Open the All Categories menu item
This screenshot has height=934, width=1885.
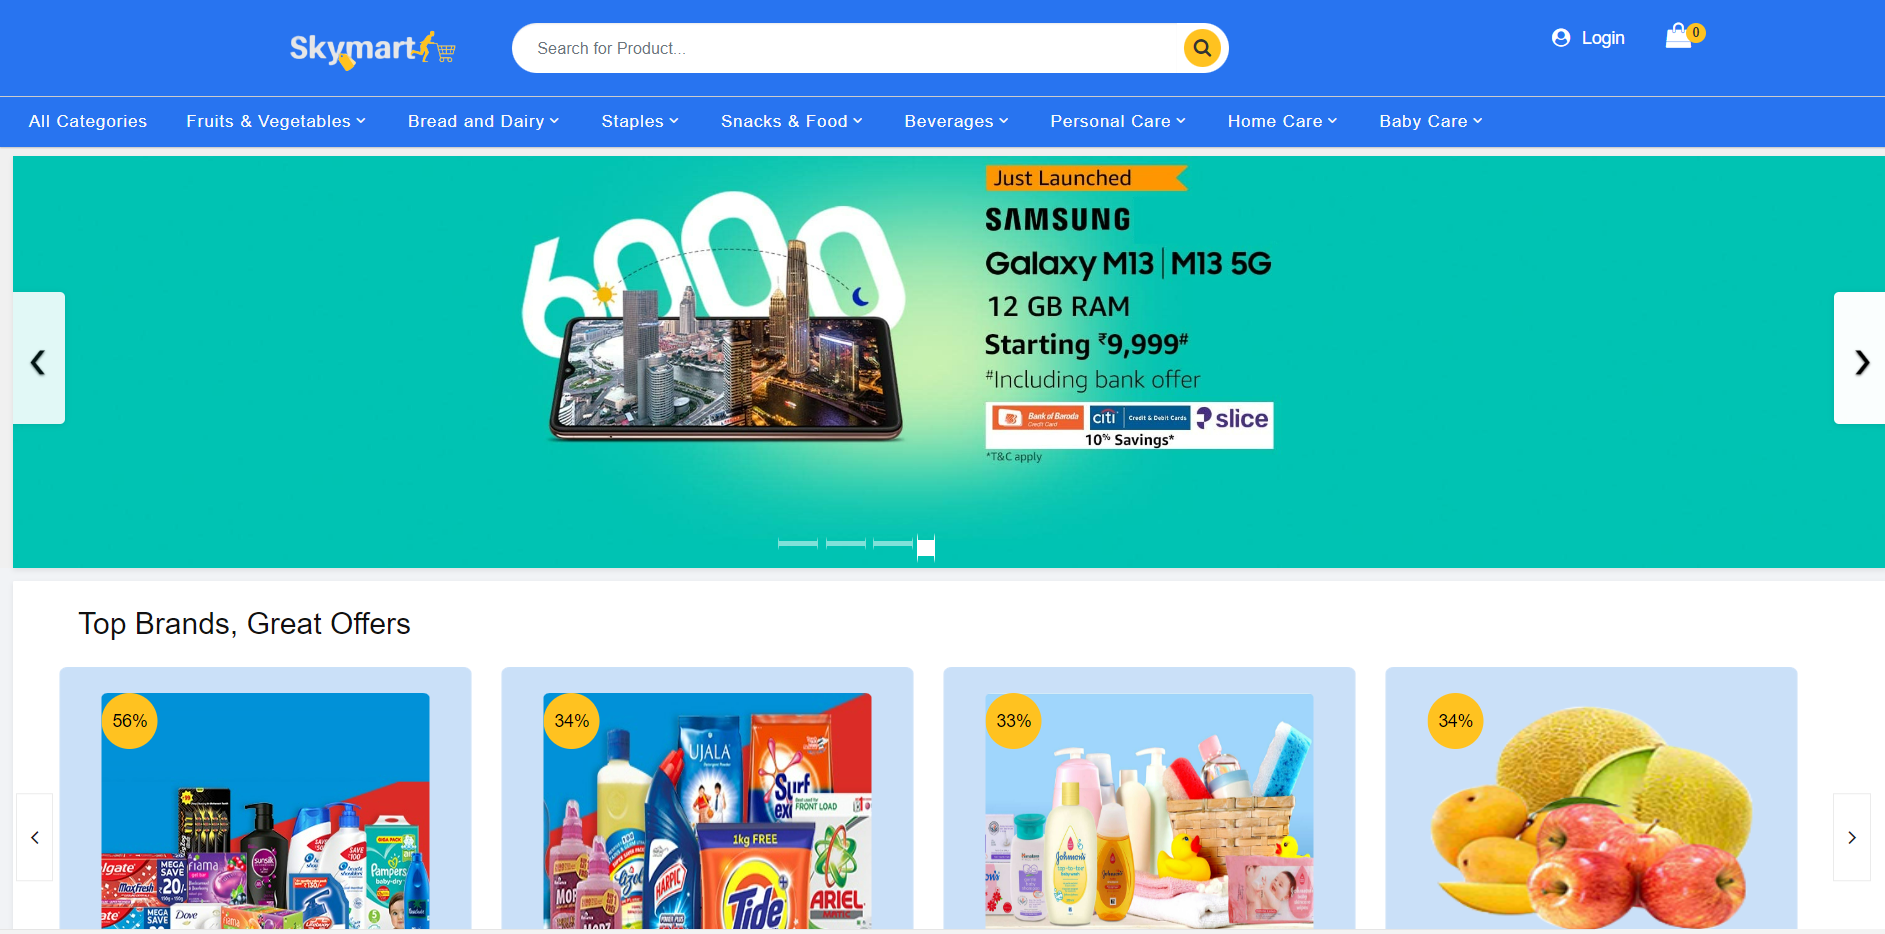(x=88, y=121)
